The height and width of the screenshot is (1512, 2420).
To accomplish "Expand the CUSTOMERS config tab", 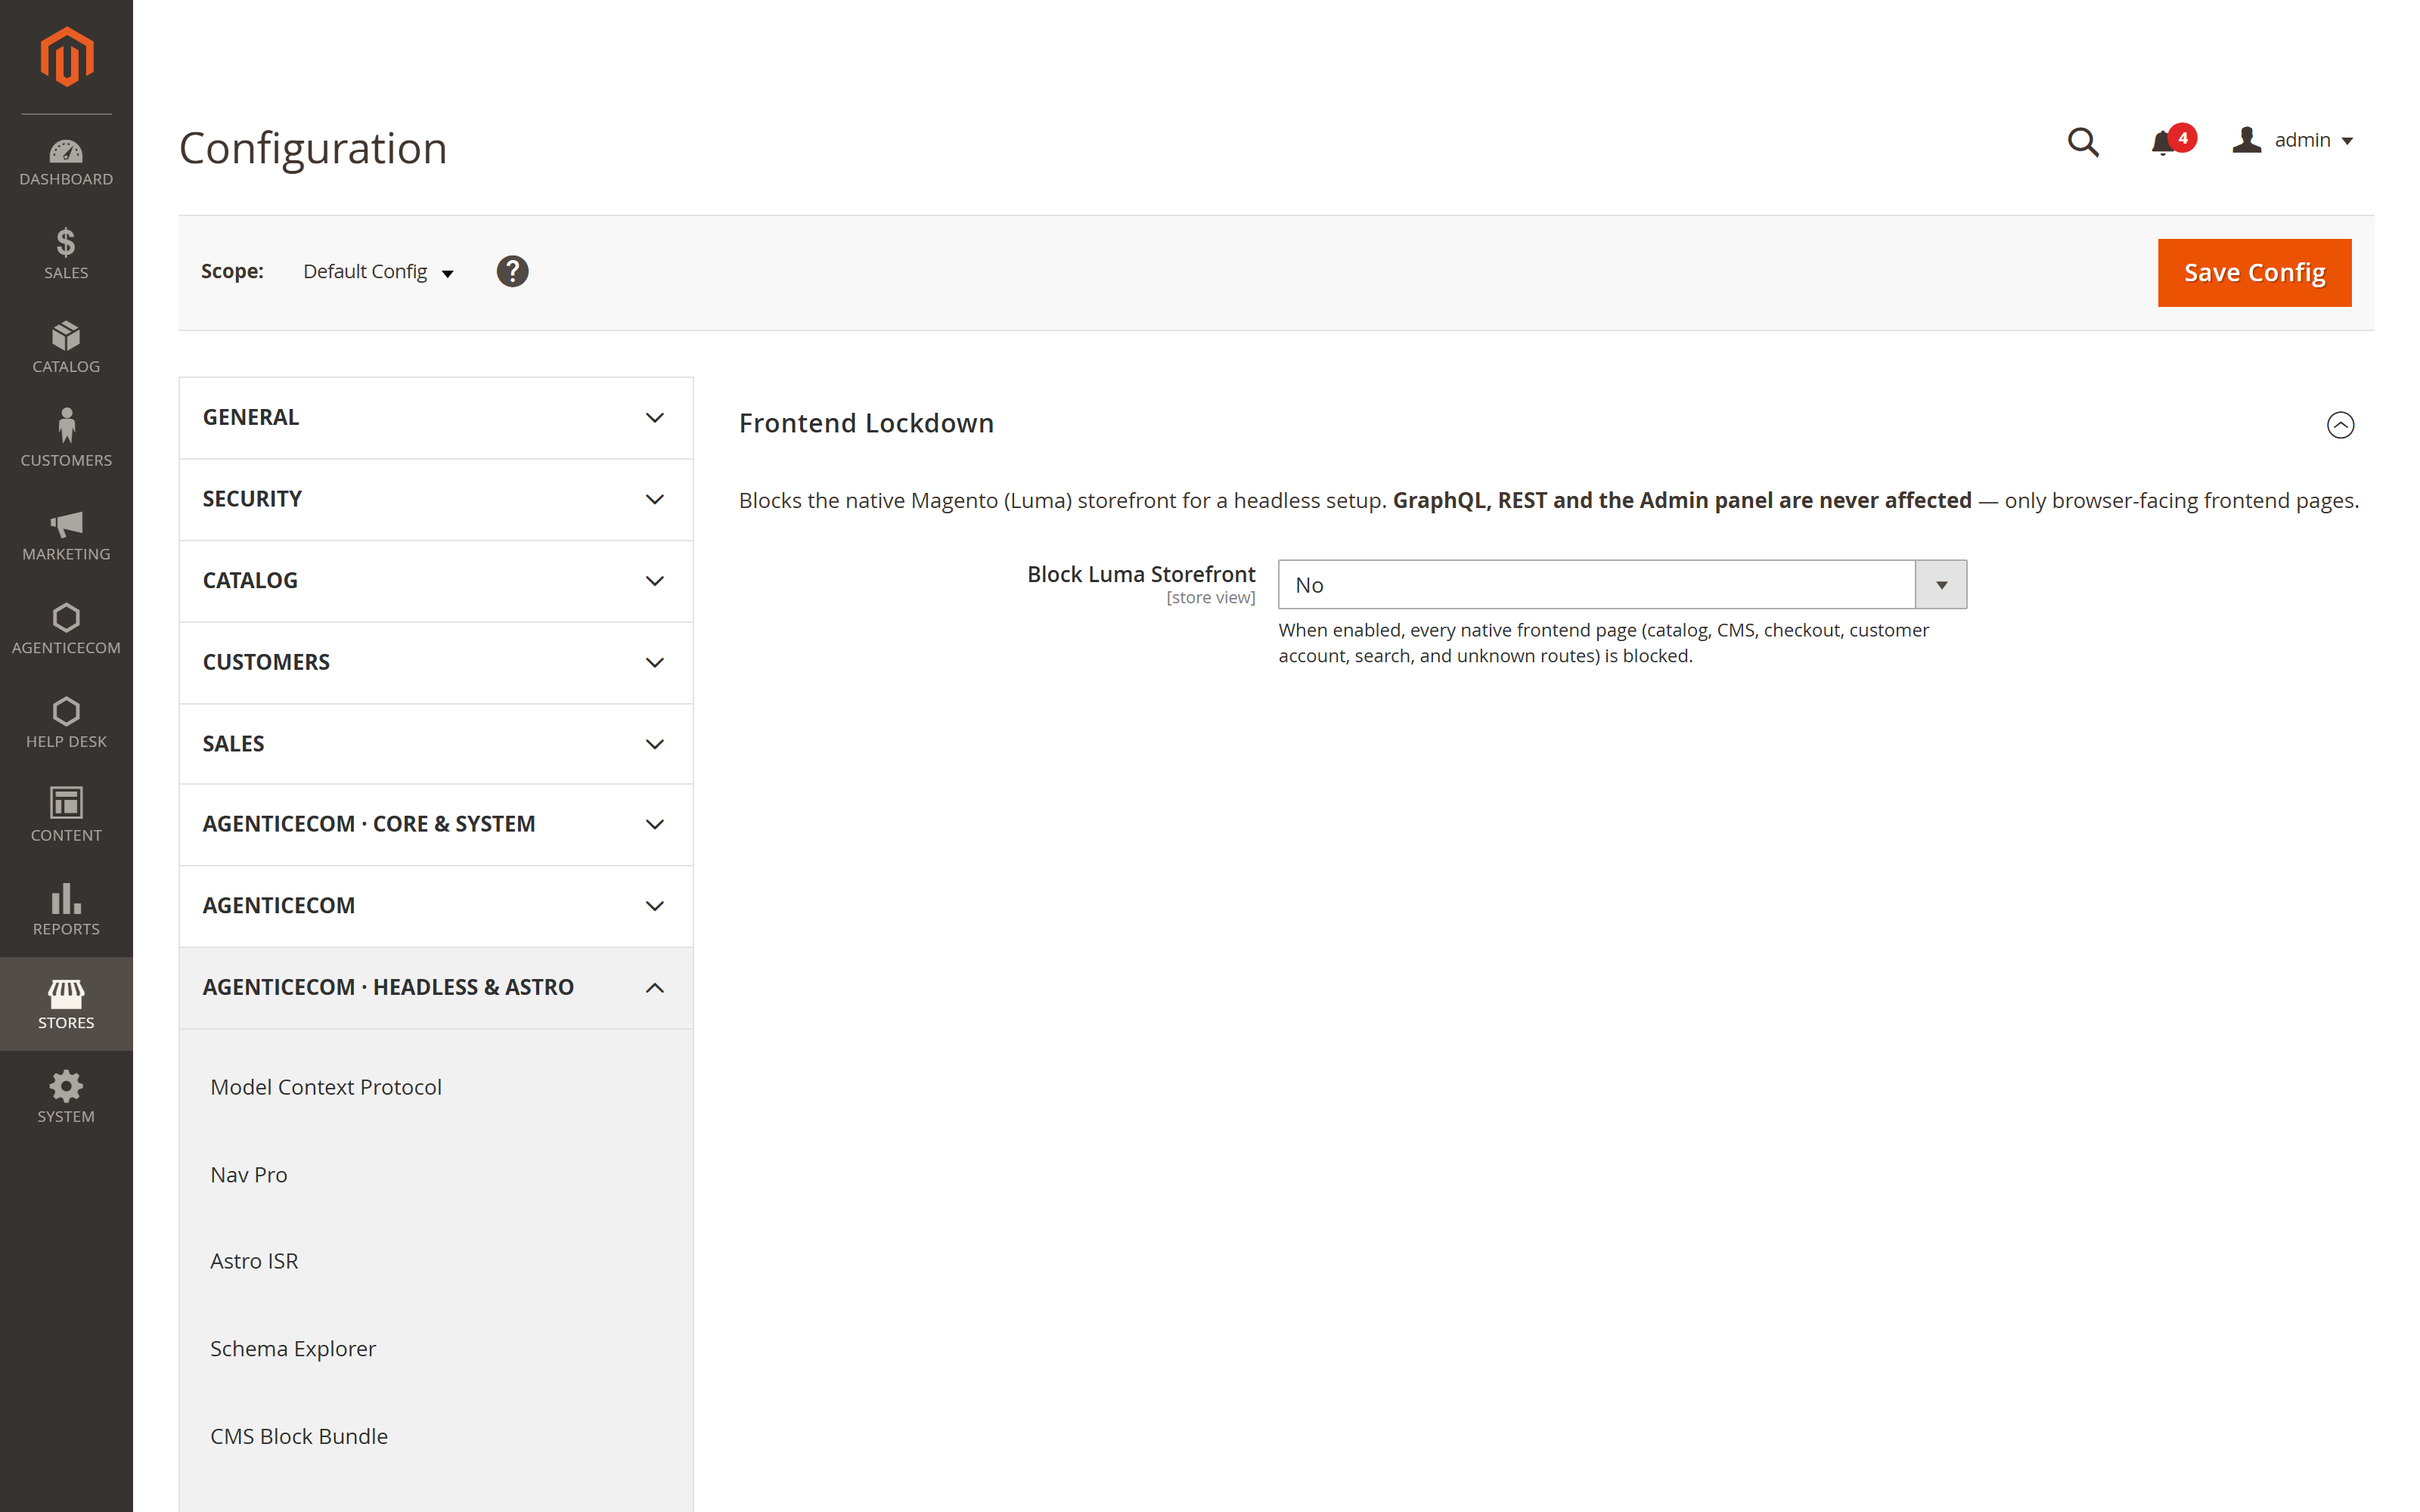I will click(x=436, y=662).
